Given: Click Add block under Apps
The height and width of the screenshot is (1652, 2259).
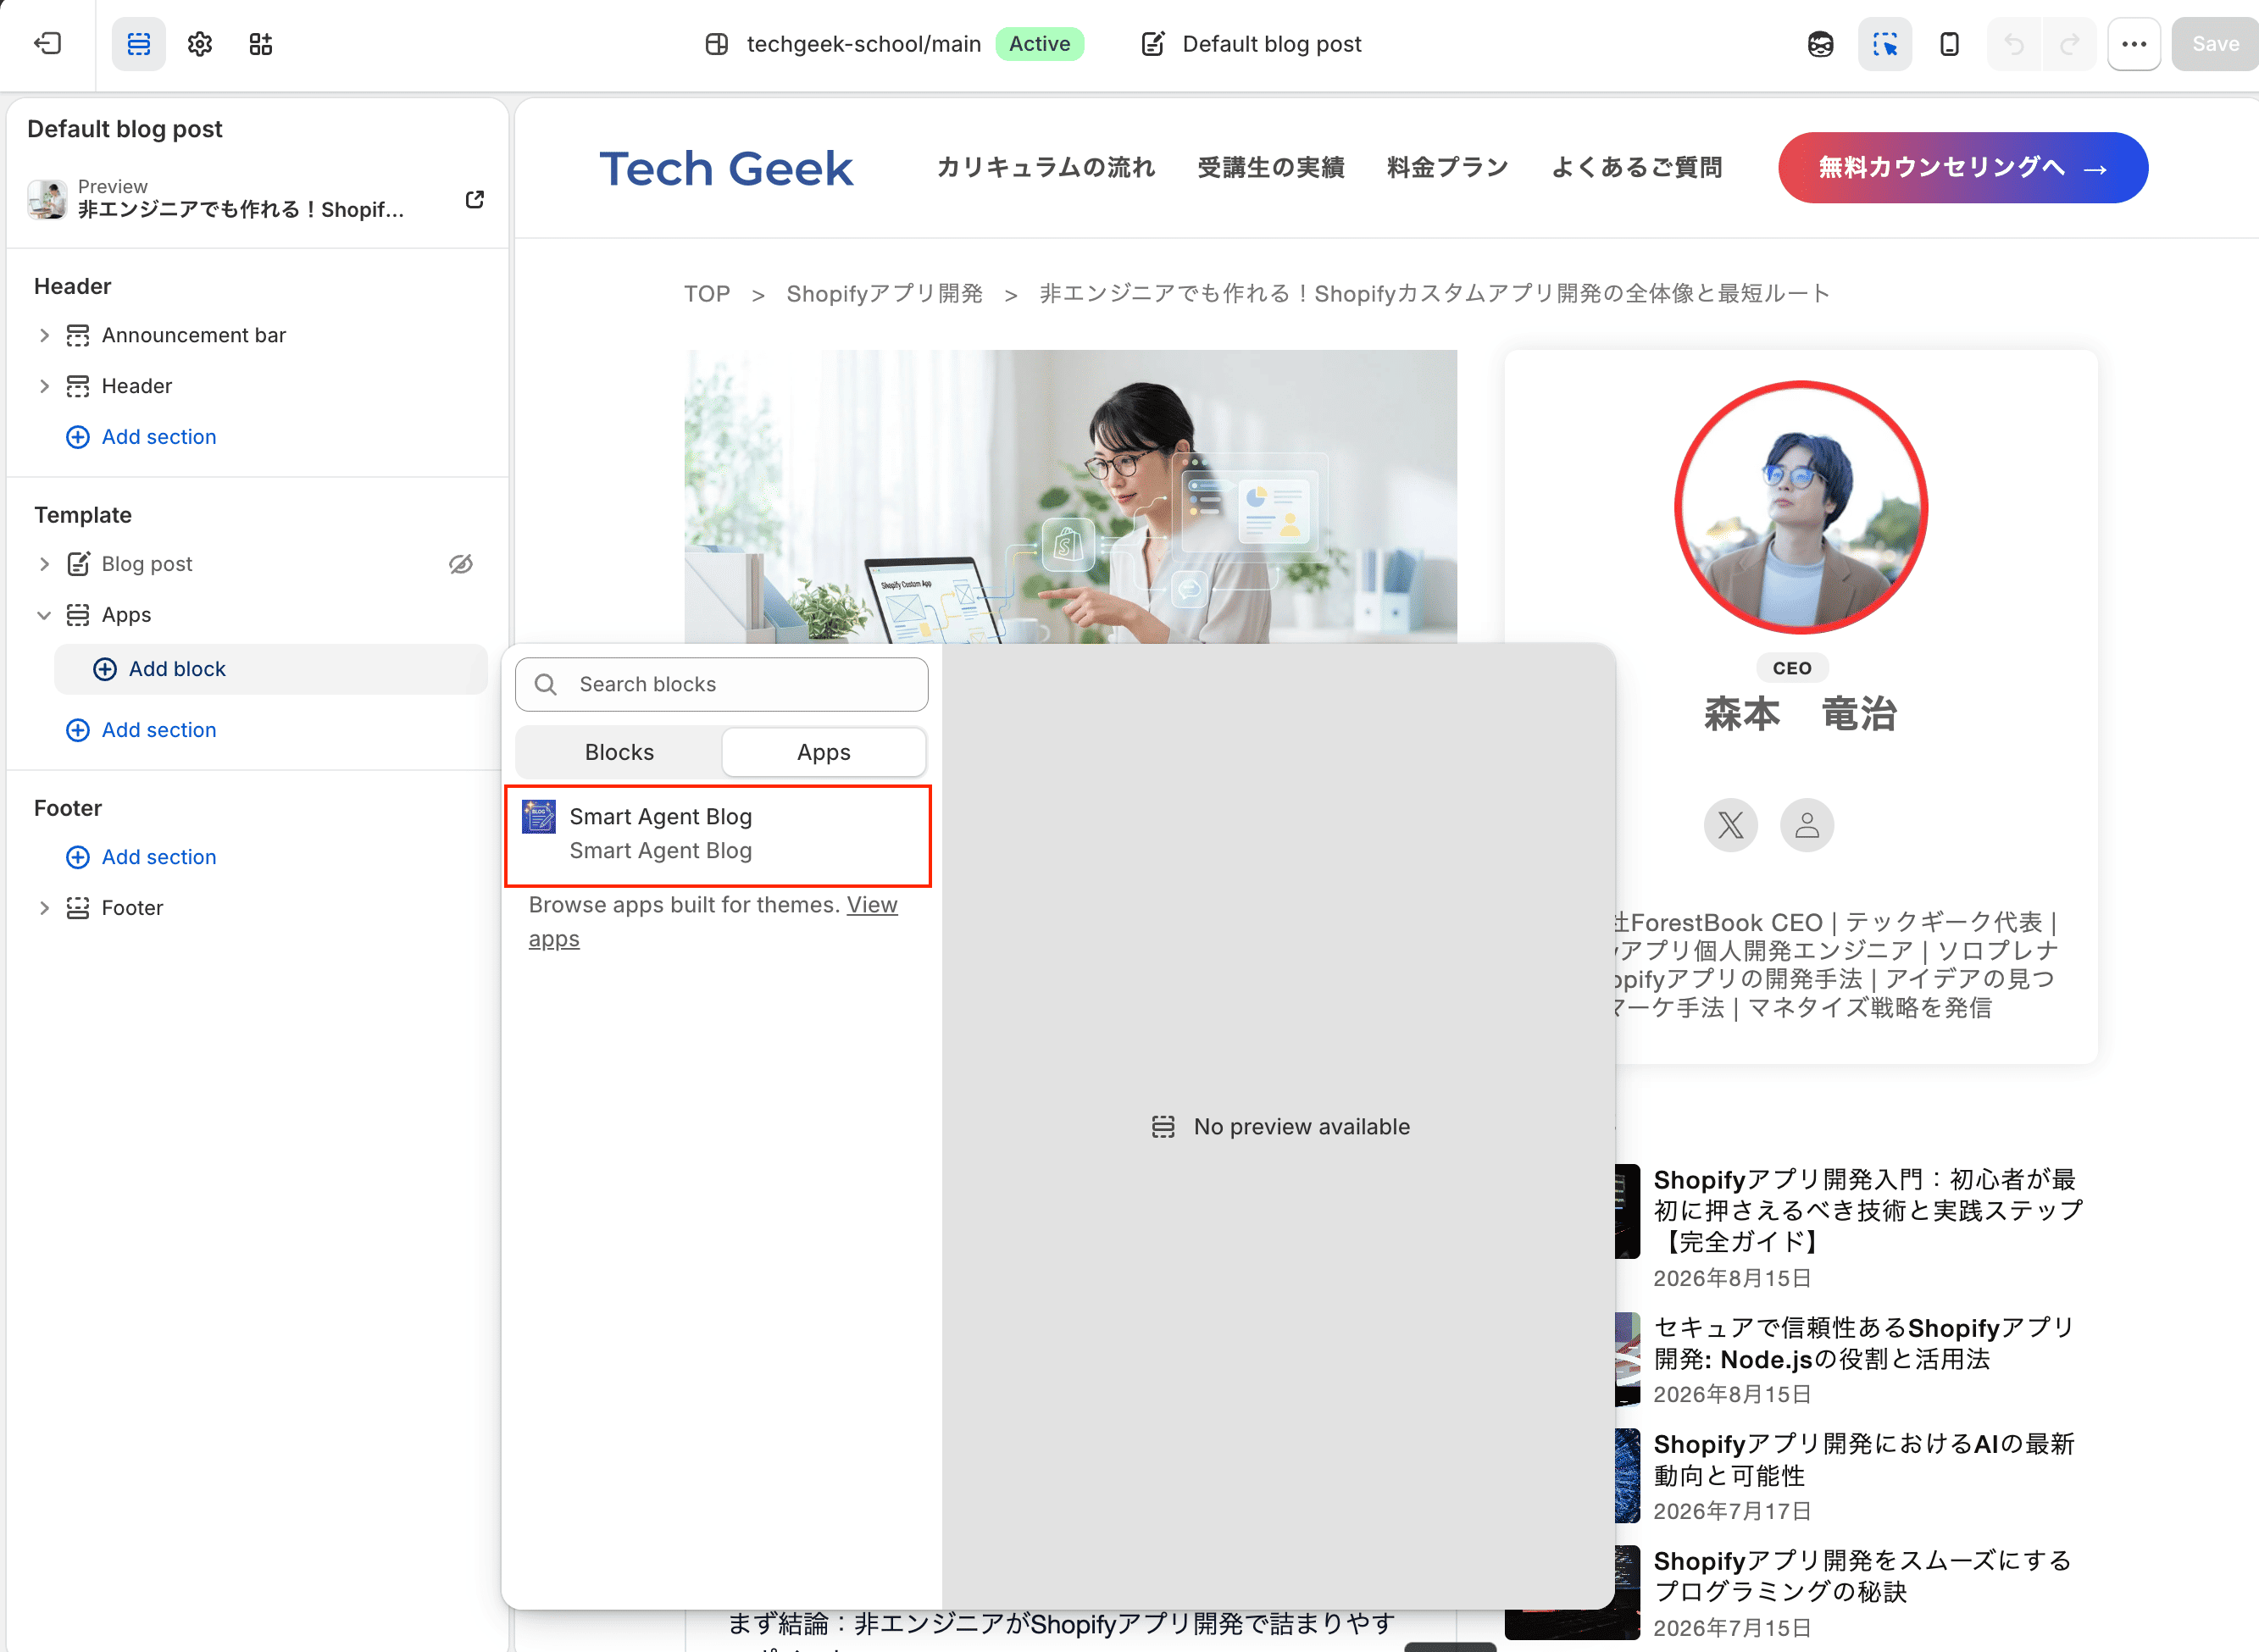Looking at the screenshot, I should pos(270,669).
